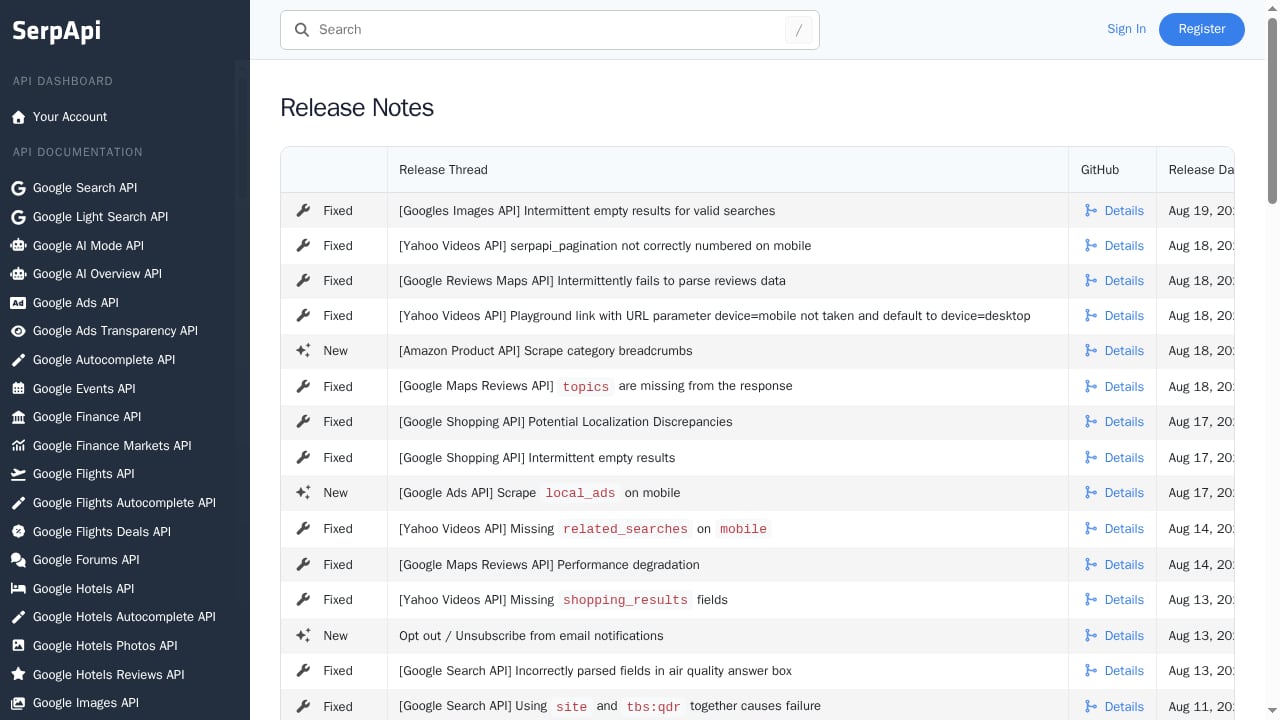1280x720 pixels.
Task: Click the chart icon beside Google Finance Markets API
Action: tap(18, 446)
